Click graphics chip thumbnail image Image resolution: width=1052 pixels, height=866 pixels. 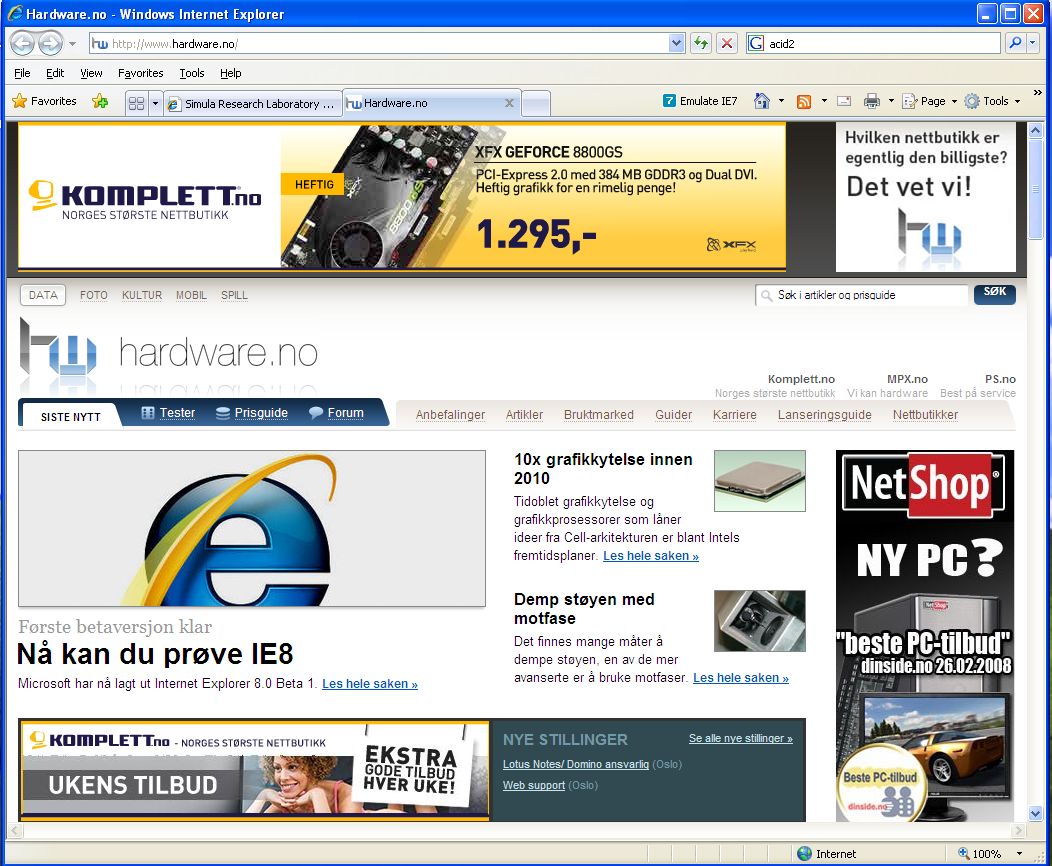click(x=759, y=481)
